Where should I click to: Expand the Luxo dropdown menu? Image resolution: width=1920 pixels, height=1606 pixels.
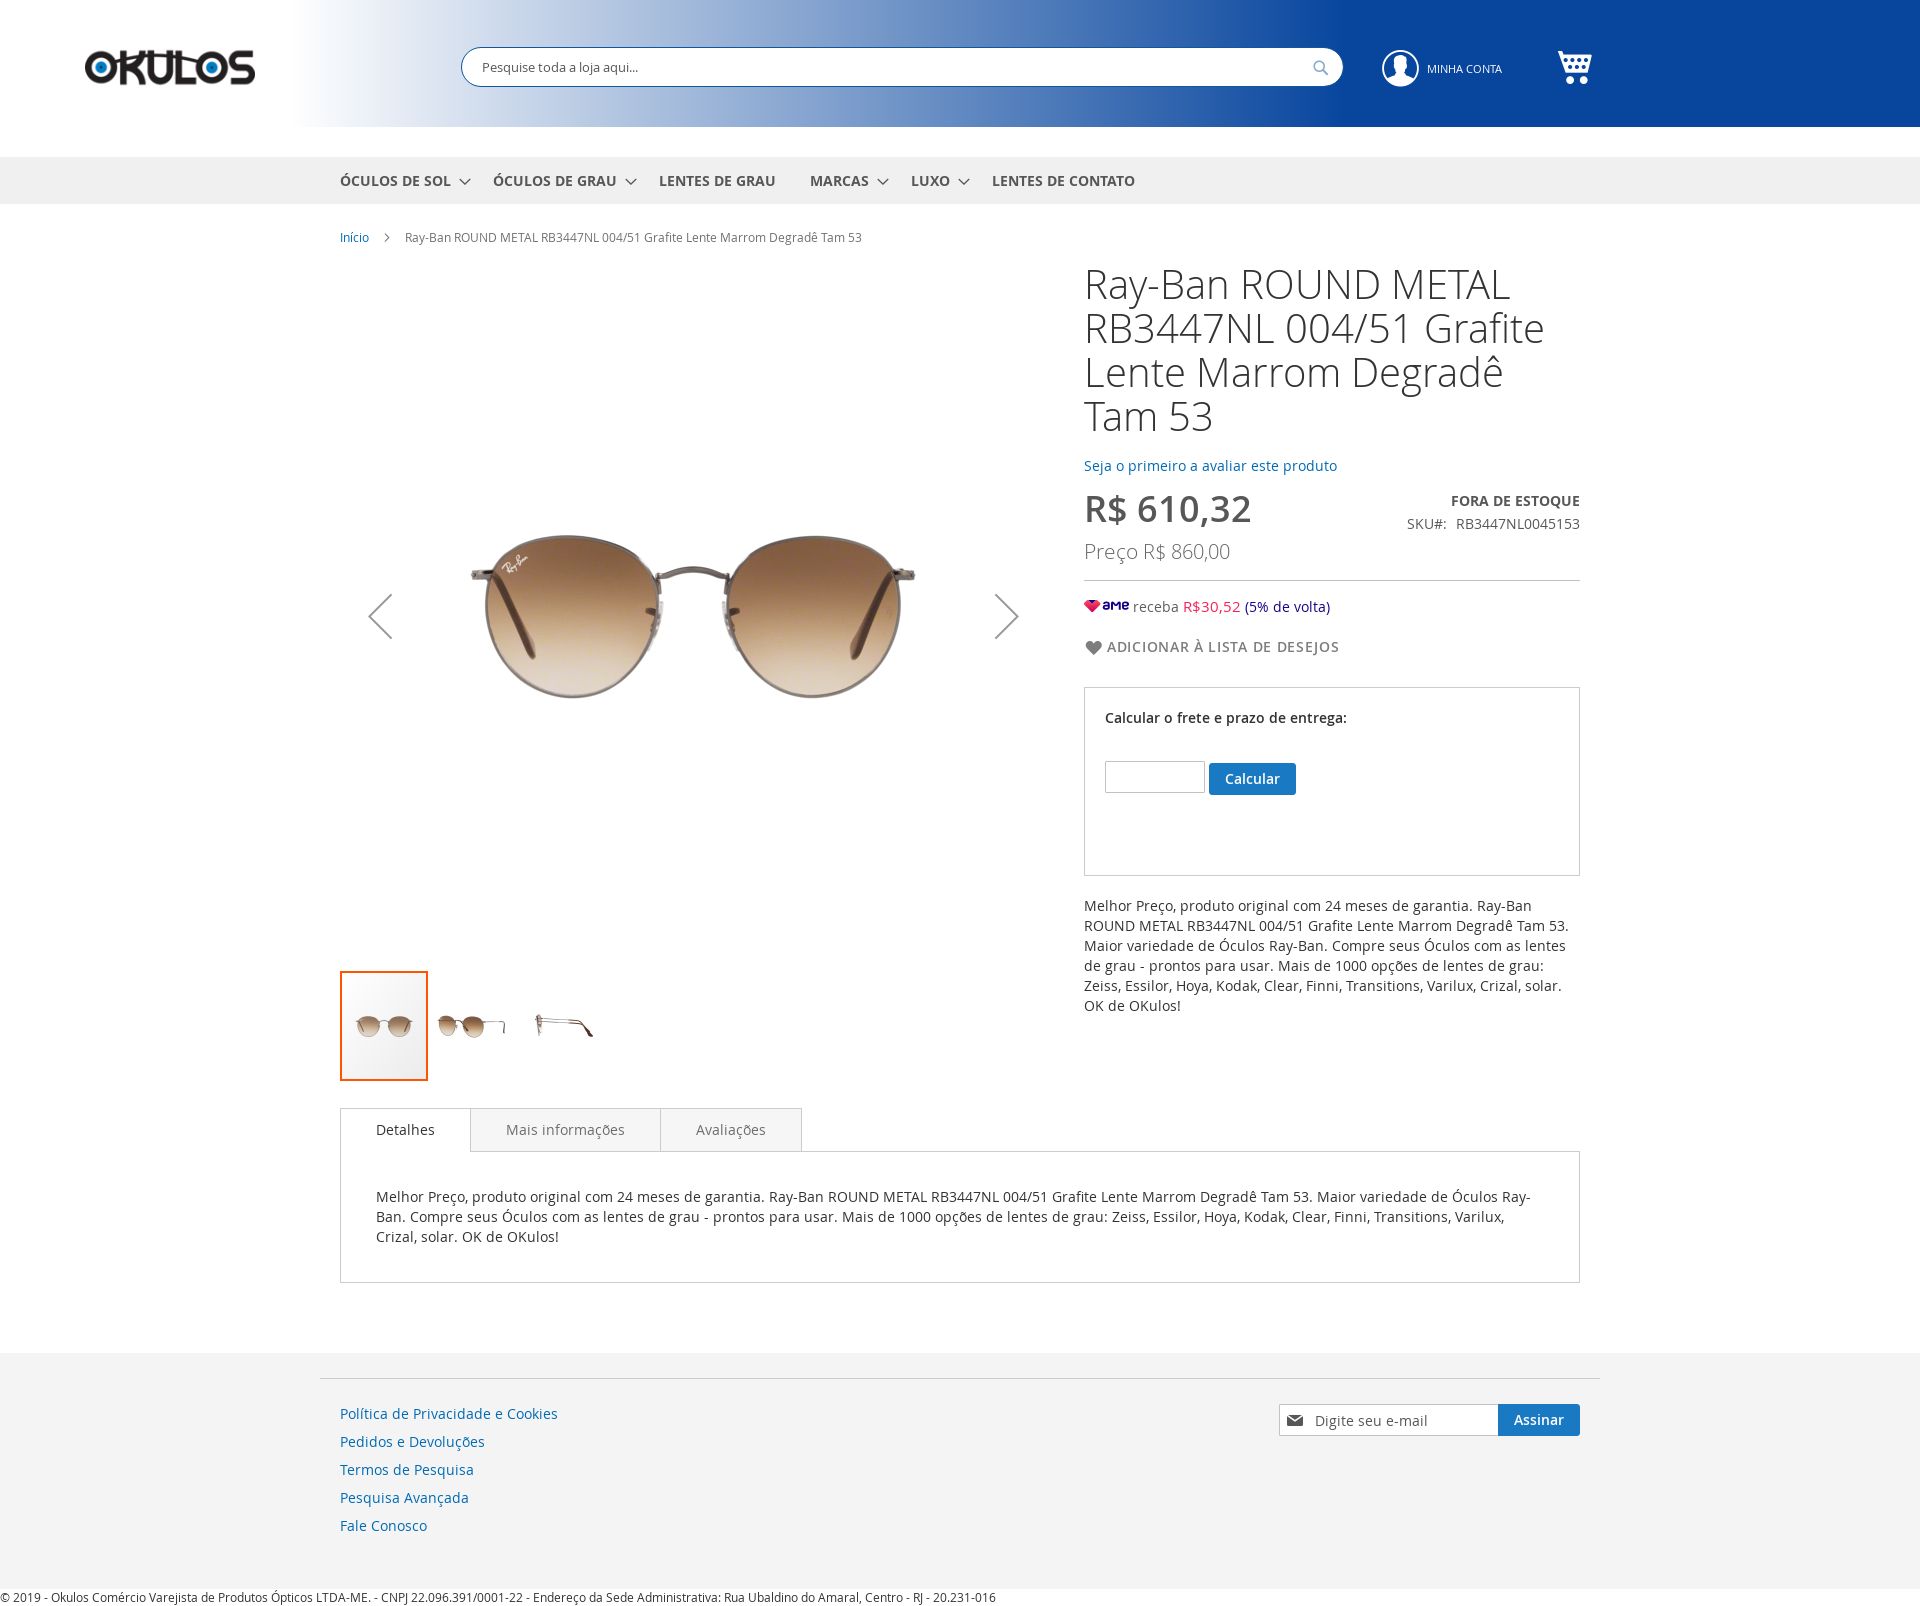940,181
